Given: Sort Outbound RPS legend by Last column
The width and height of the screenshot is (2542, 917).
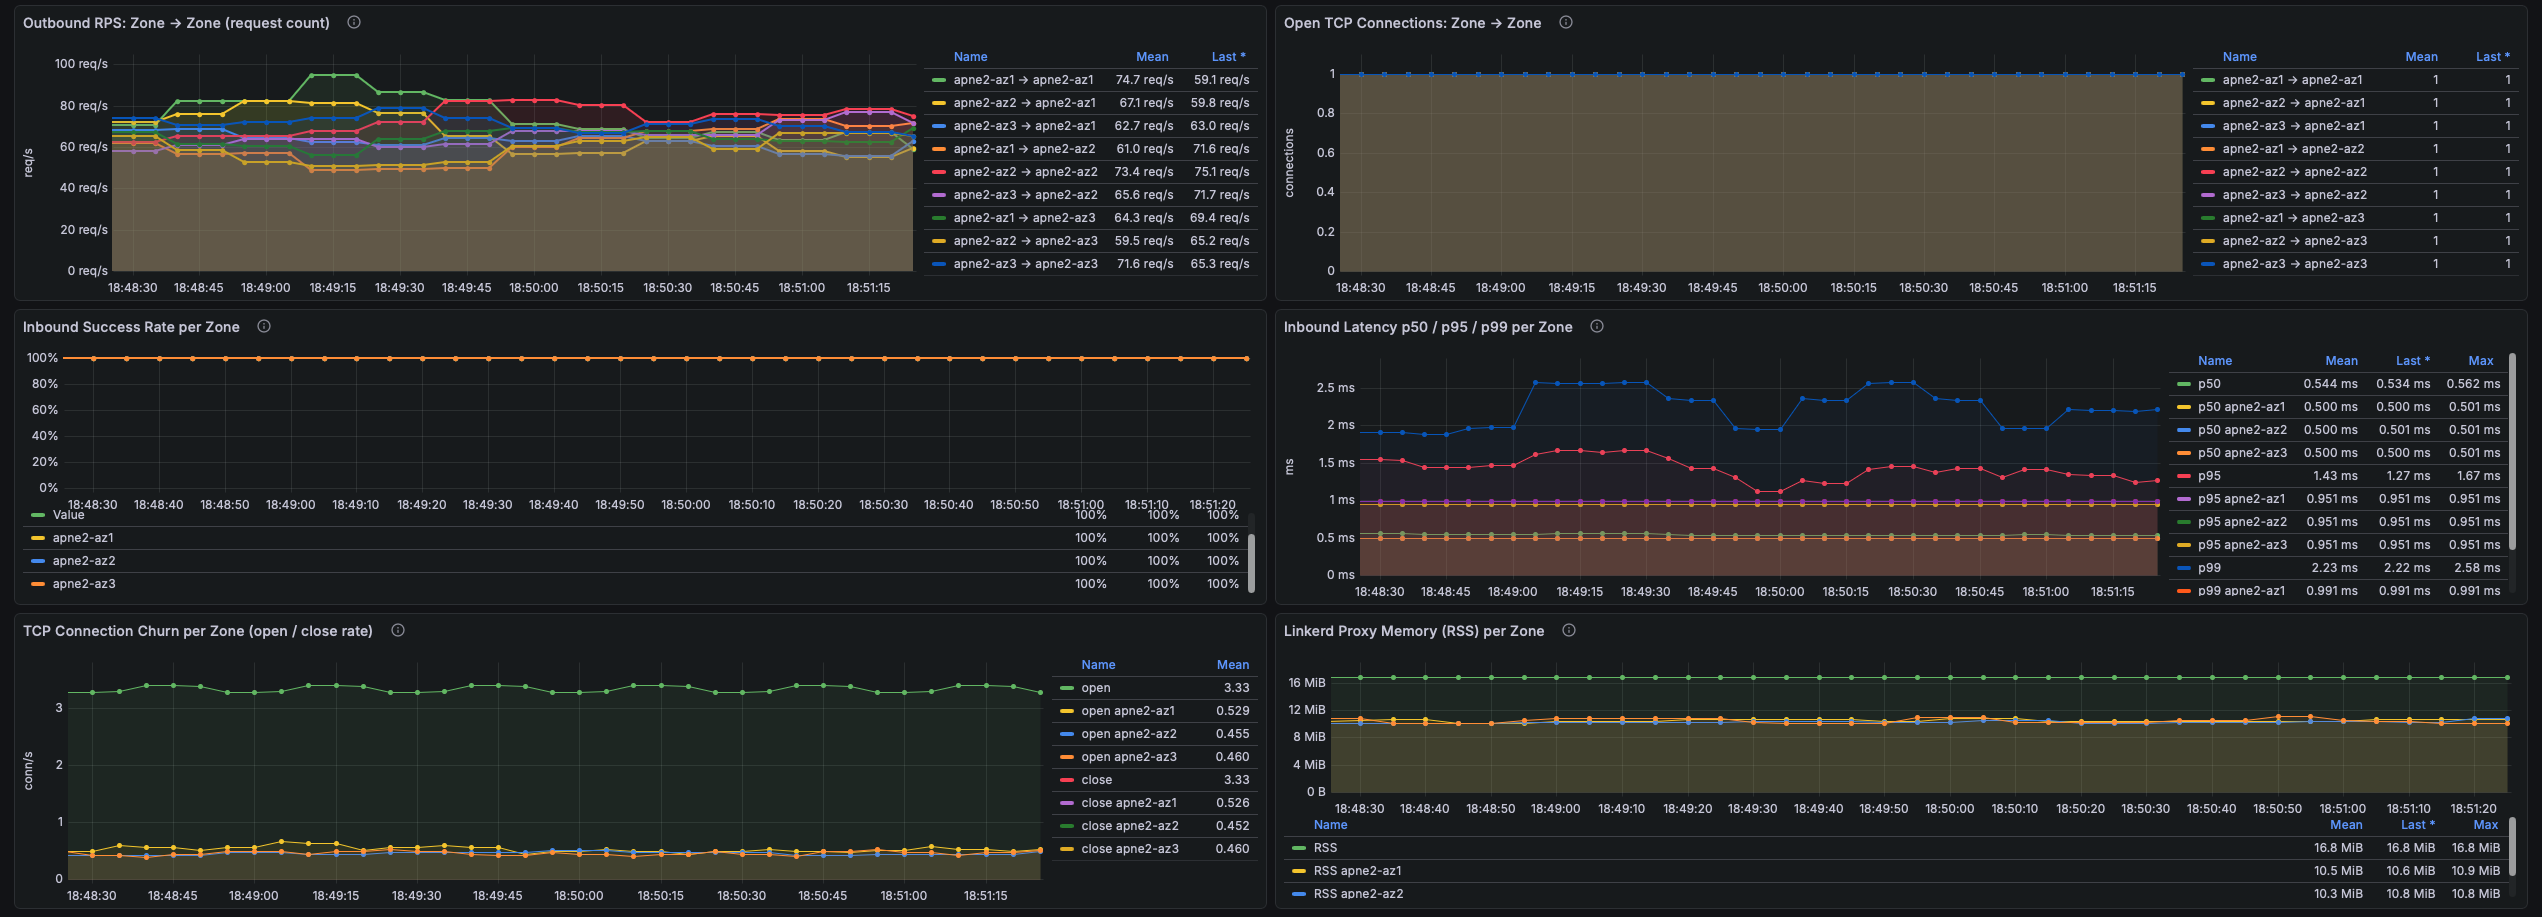Looking at the screenshot, I should coord(1227,57).
